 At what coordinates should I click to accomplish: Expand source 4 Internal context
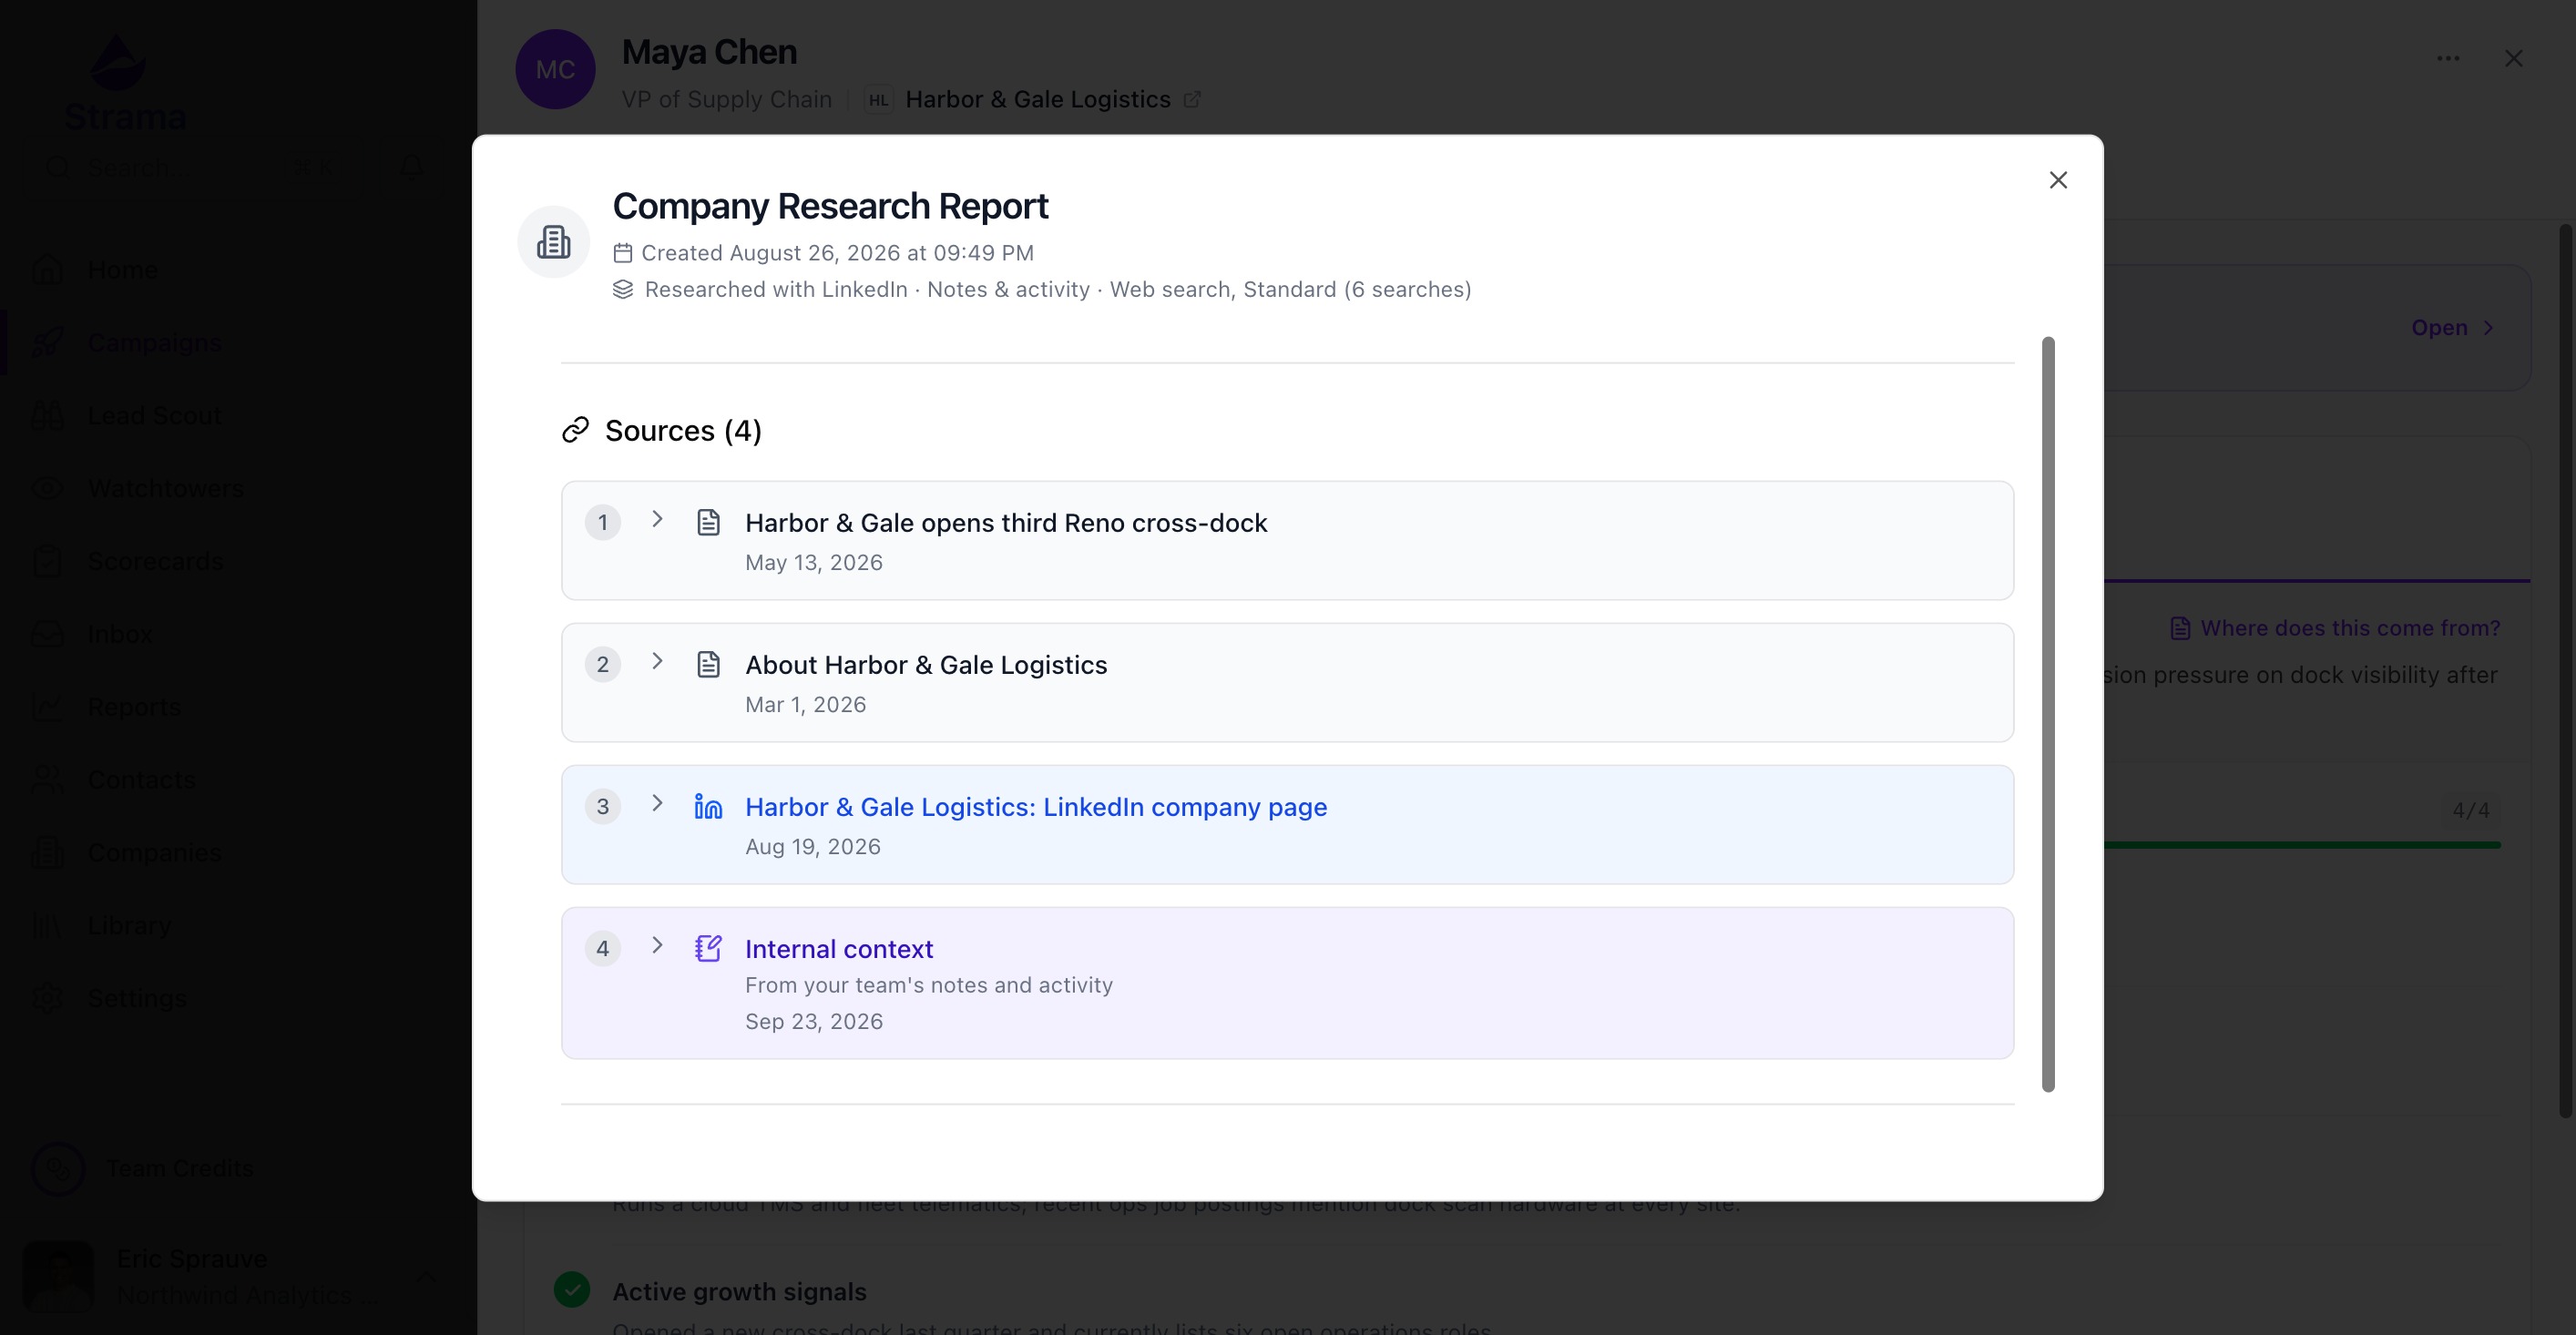[657, 945]
